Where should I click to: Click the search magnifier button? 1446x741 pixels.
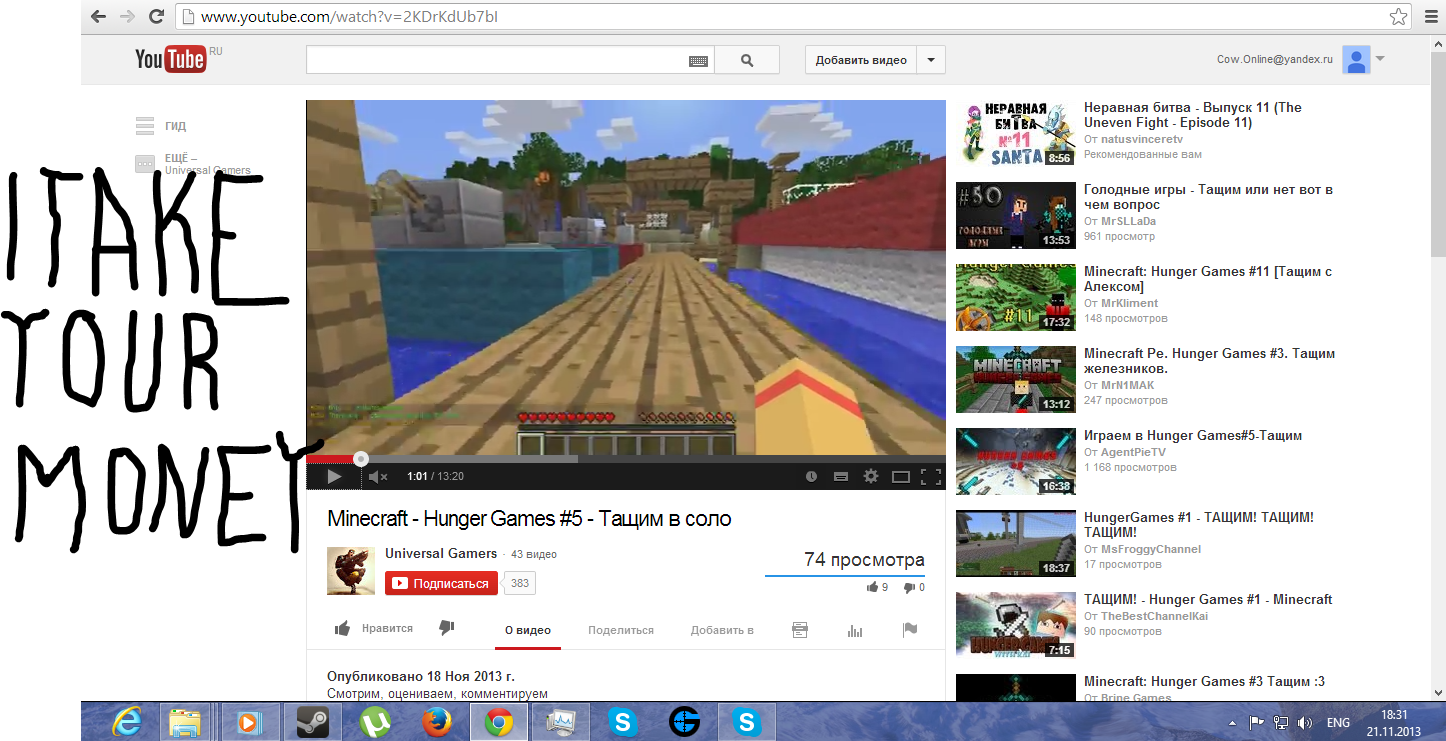[747, 60]
